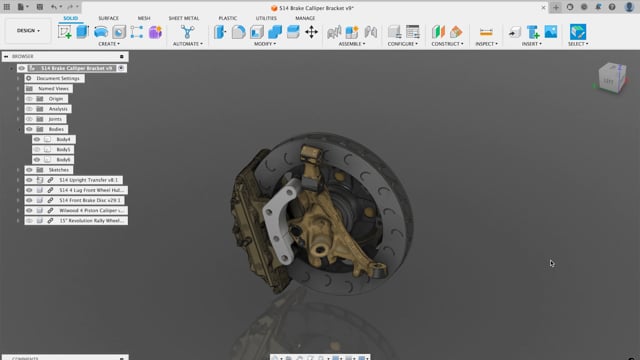Screen dimensions: 640x360
Task: Open the Select dropdown menu
Action: (578, 44)
